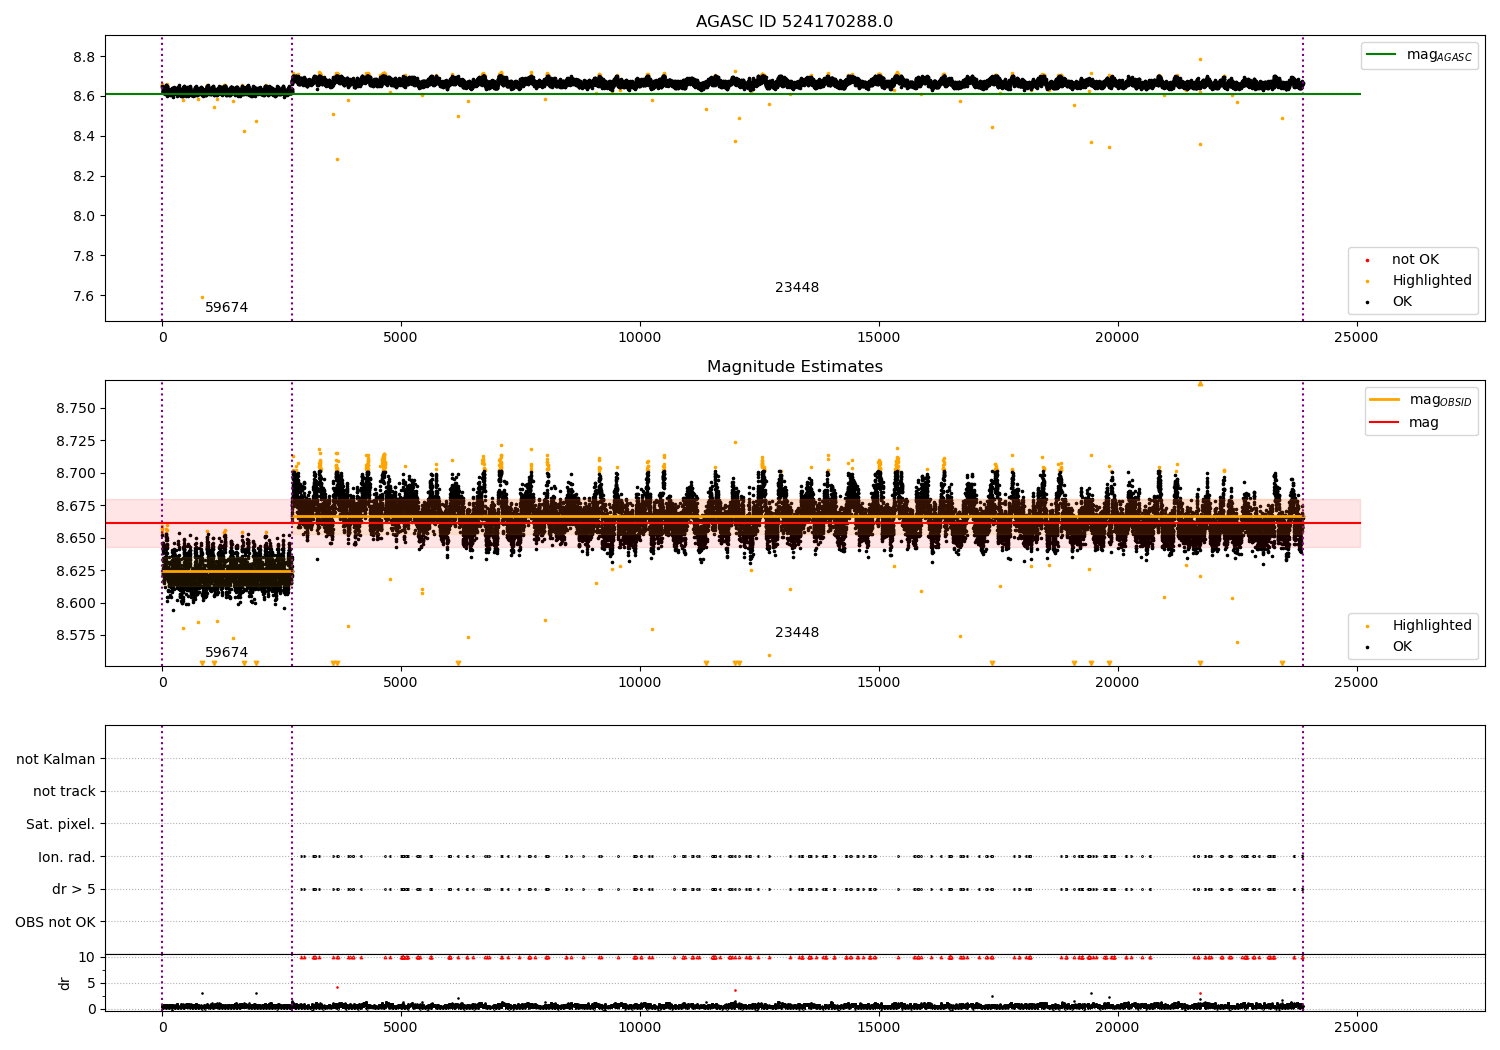Click the 25000 x-axis tick of top plot

click(1356, 338)
